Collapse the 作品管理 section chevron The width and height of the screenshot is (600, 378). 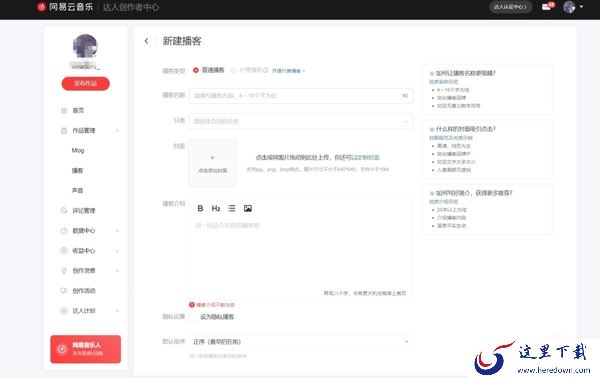coord(117,130)
